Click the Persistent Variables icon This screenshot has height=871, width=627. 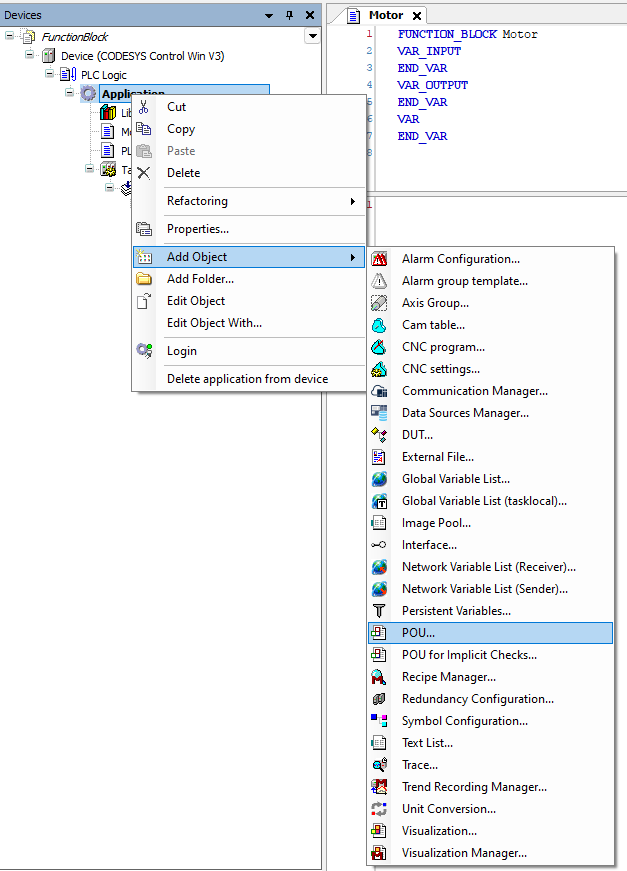coord(379,611)
